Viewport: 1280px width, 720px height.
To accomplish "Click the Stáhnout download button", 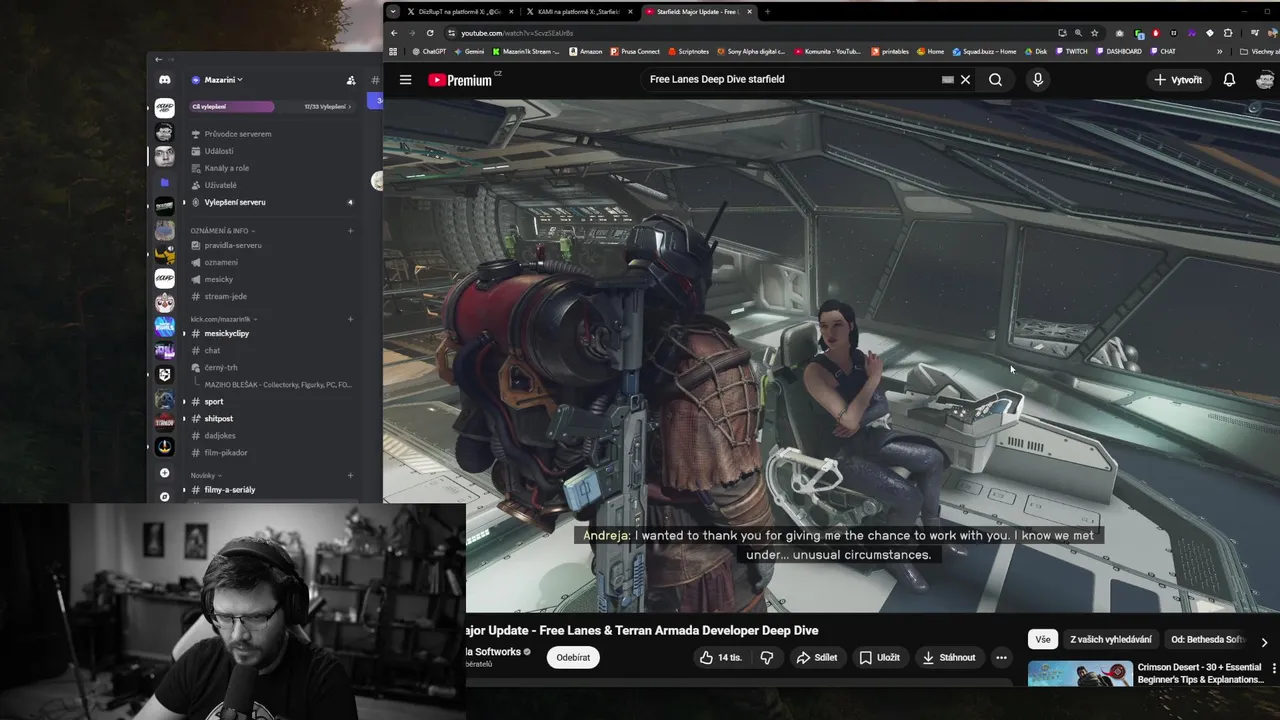I will (948, 657).
